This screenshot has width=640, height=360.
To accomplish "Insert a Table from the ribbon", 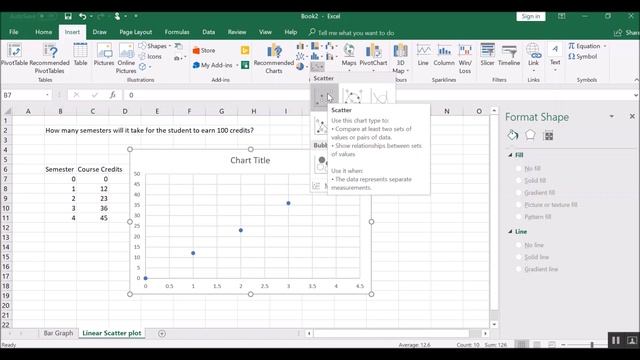I will [80, 55].
